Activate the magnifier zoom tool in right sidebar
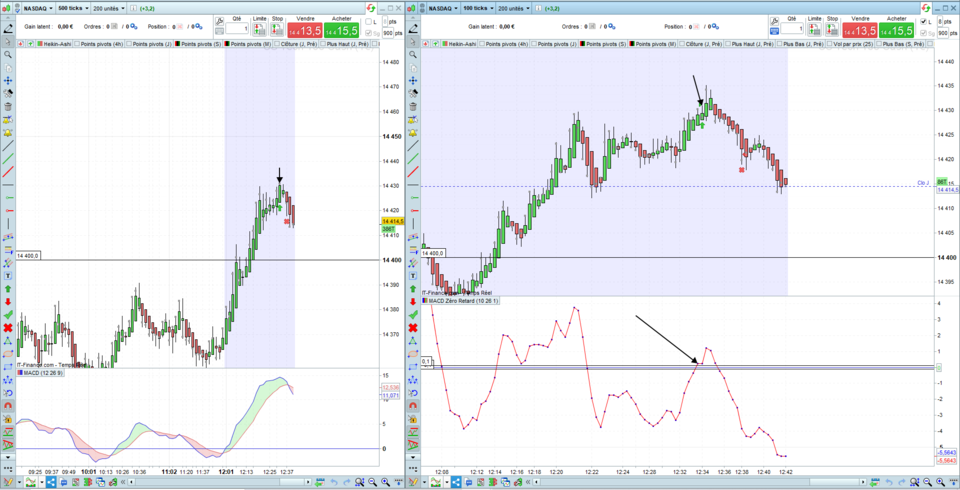 coord(413,55)
